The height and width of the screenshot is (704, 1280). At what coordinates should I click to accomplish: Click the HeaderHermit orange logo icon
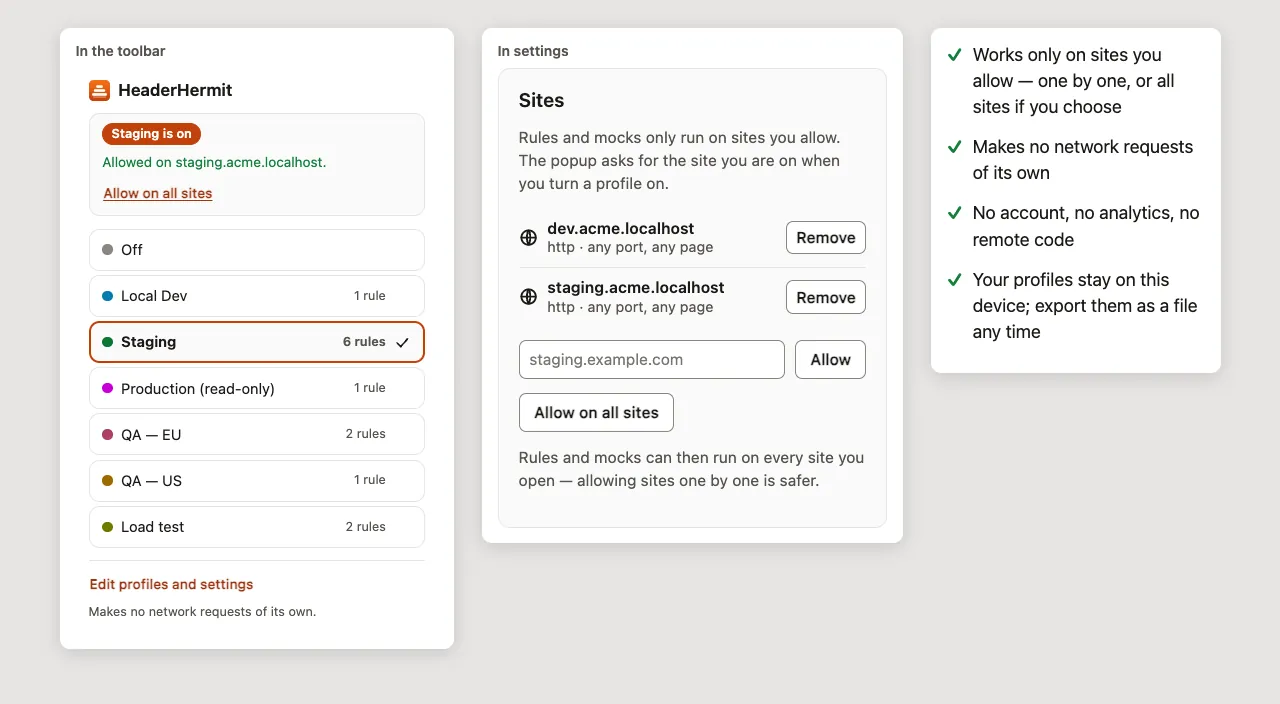pos(99,90)
